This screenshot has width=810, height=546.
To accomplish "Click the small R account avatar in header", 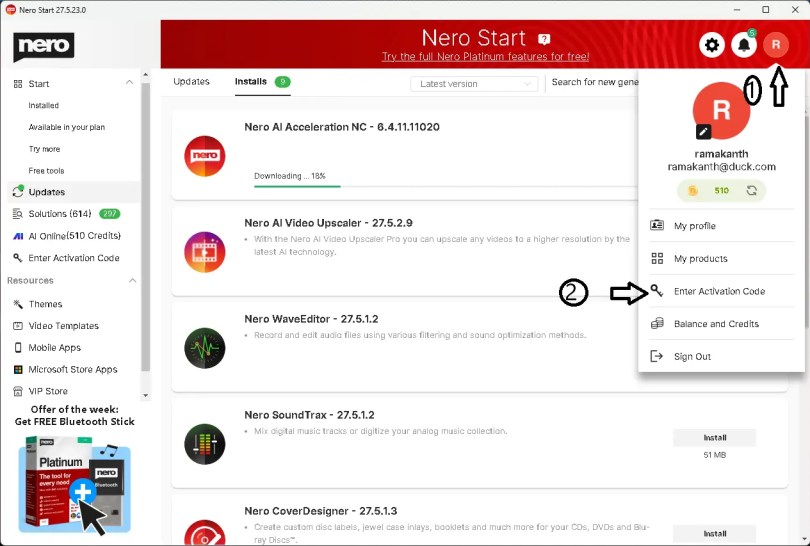I will (x=776, y=45).
